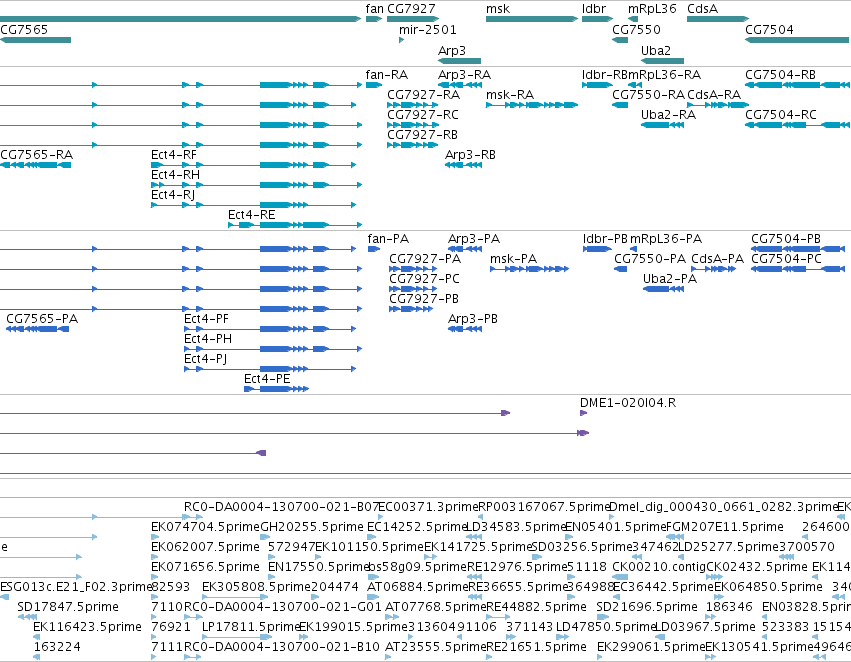
Task: Select the EK074704.5prime EST label
Action: (x=205, y=527)
